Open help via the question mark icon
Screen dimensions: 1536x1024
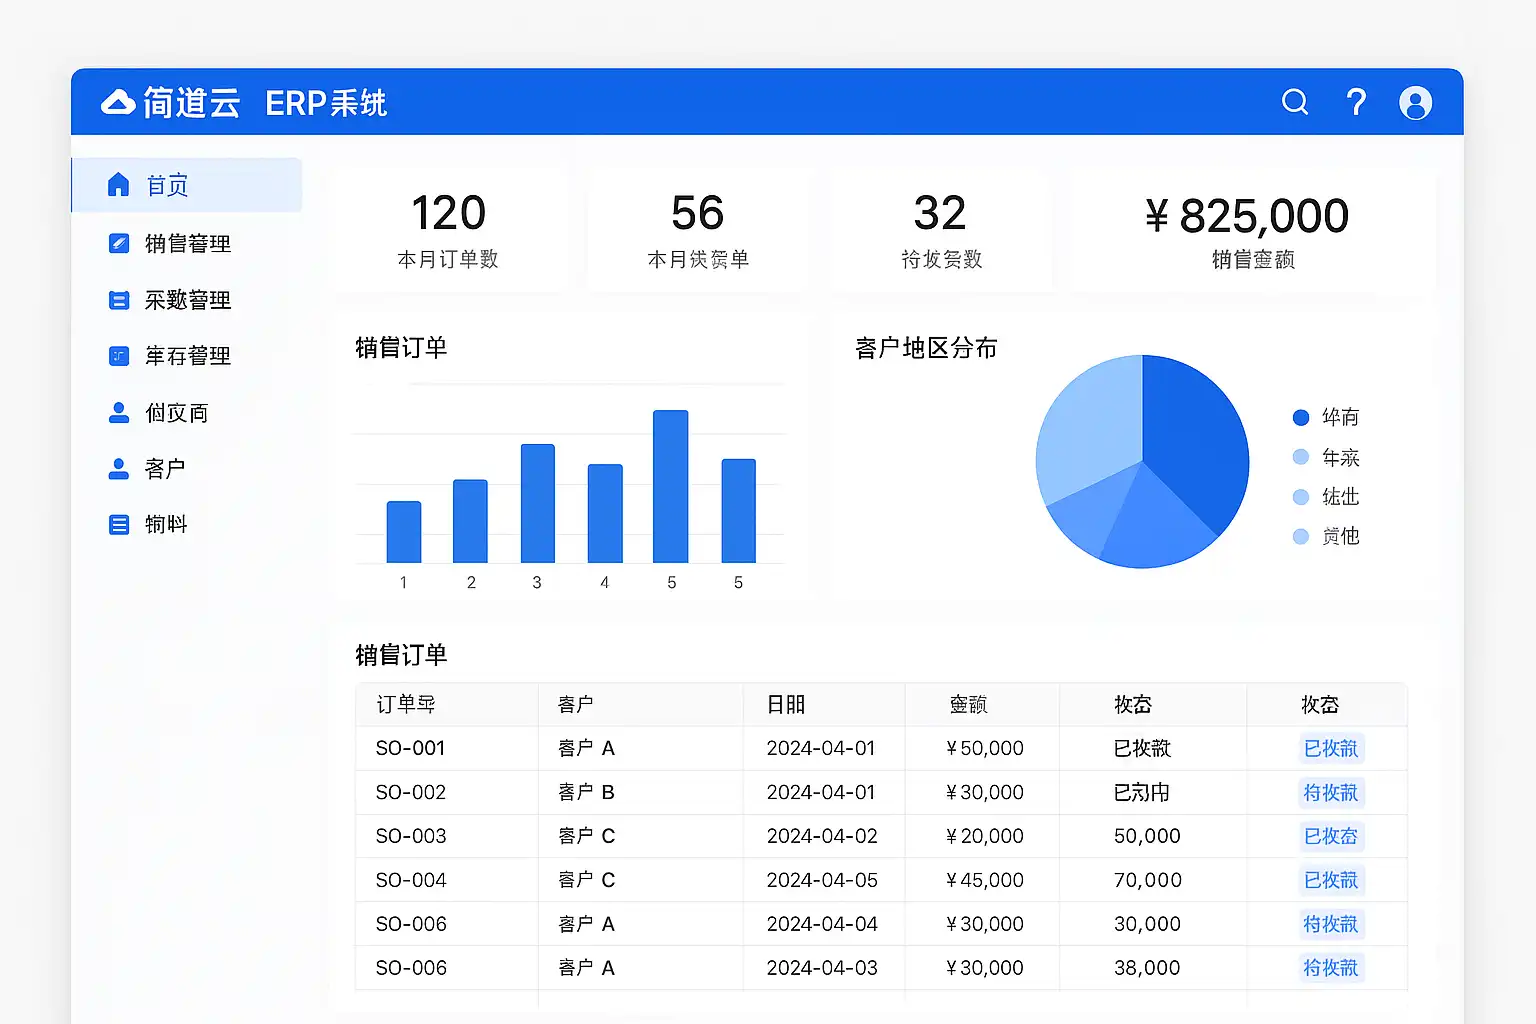coord(1356,102)
